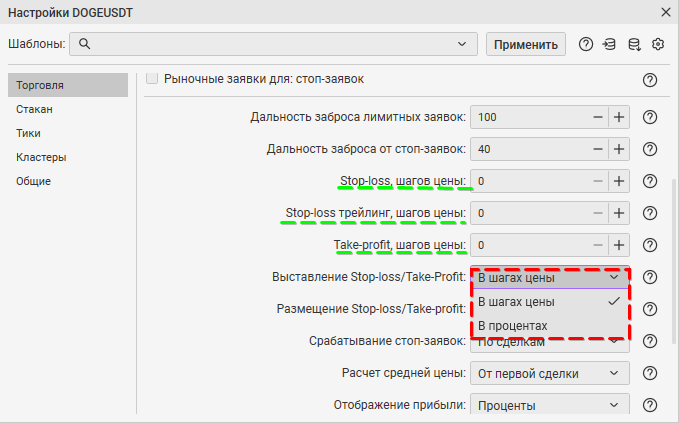Decrease Дальность заброса лимитных заявок with minus
Image resolution: width=679 pixels, height=423 pixels.
coord(598,118)
